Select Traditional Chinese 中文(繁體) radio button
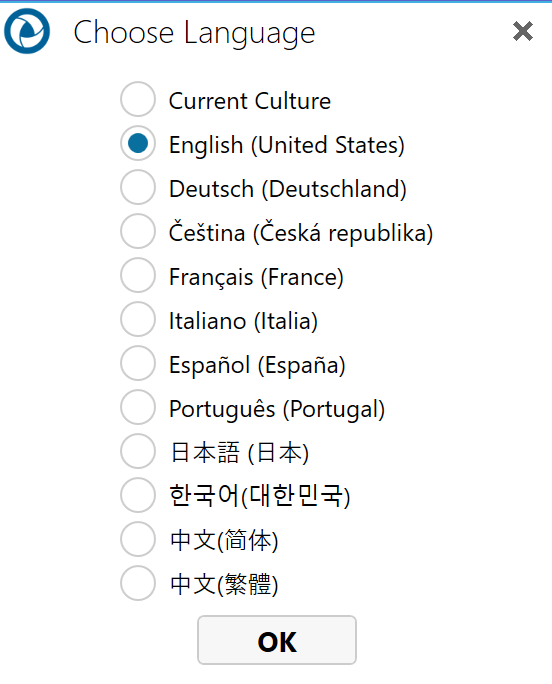 (x=138, y=583)
